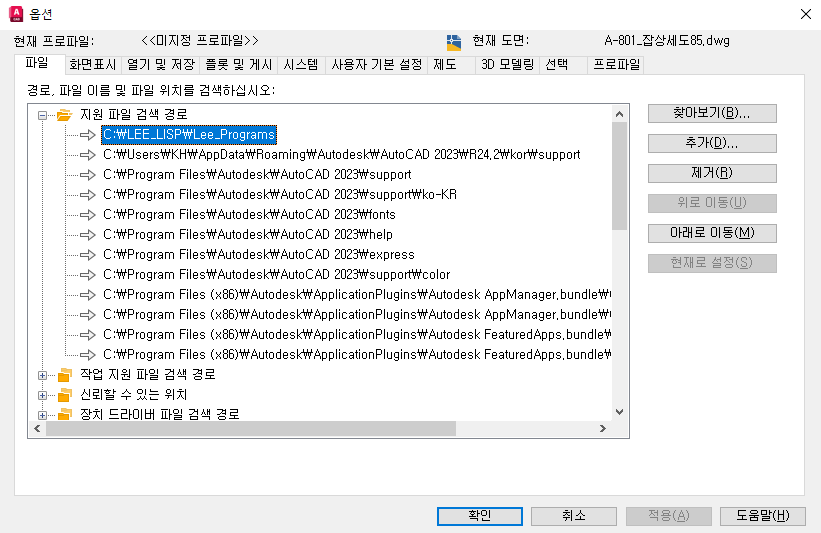This screenshot has width=821, height=533.
Task: Click the 찾아보기(B)... button
Action: (x=712, y=113)
